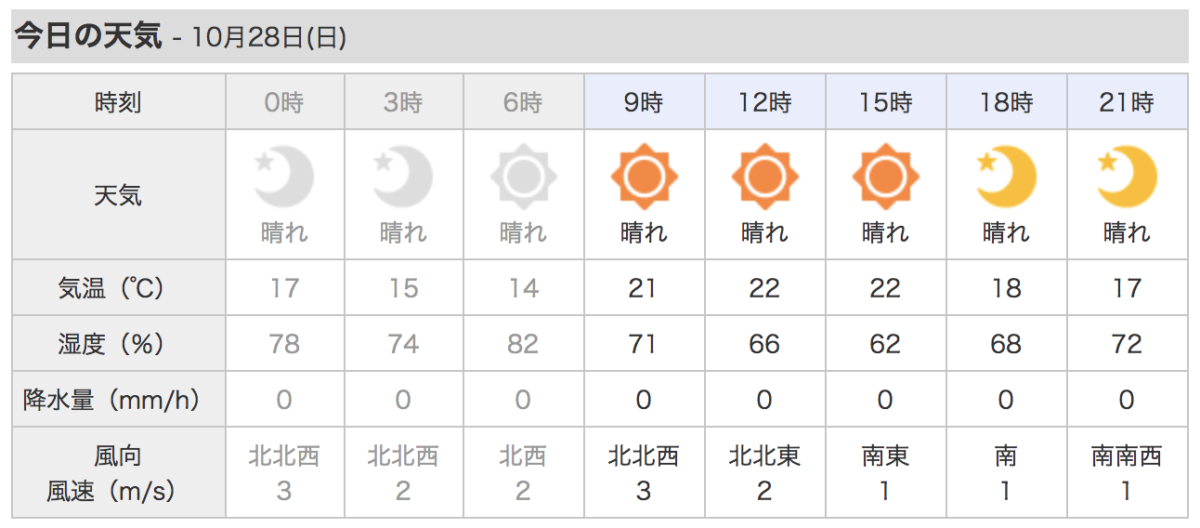
Task: Click the orange sun icon for 9時
Action: 644,179
